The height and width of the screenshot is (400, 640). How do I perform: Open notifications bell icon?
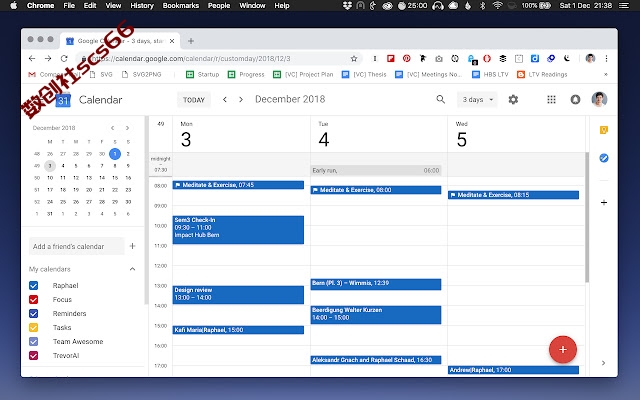pos(575,99)
